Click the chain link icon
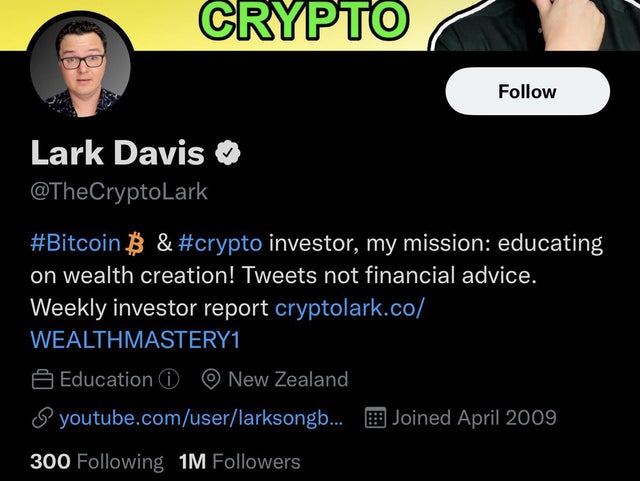Viewport: 640px width, 481px height. click(42, 418)
